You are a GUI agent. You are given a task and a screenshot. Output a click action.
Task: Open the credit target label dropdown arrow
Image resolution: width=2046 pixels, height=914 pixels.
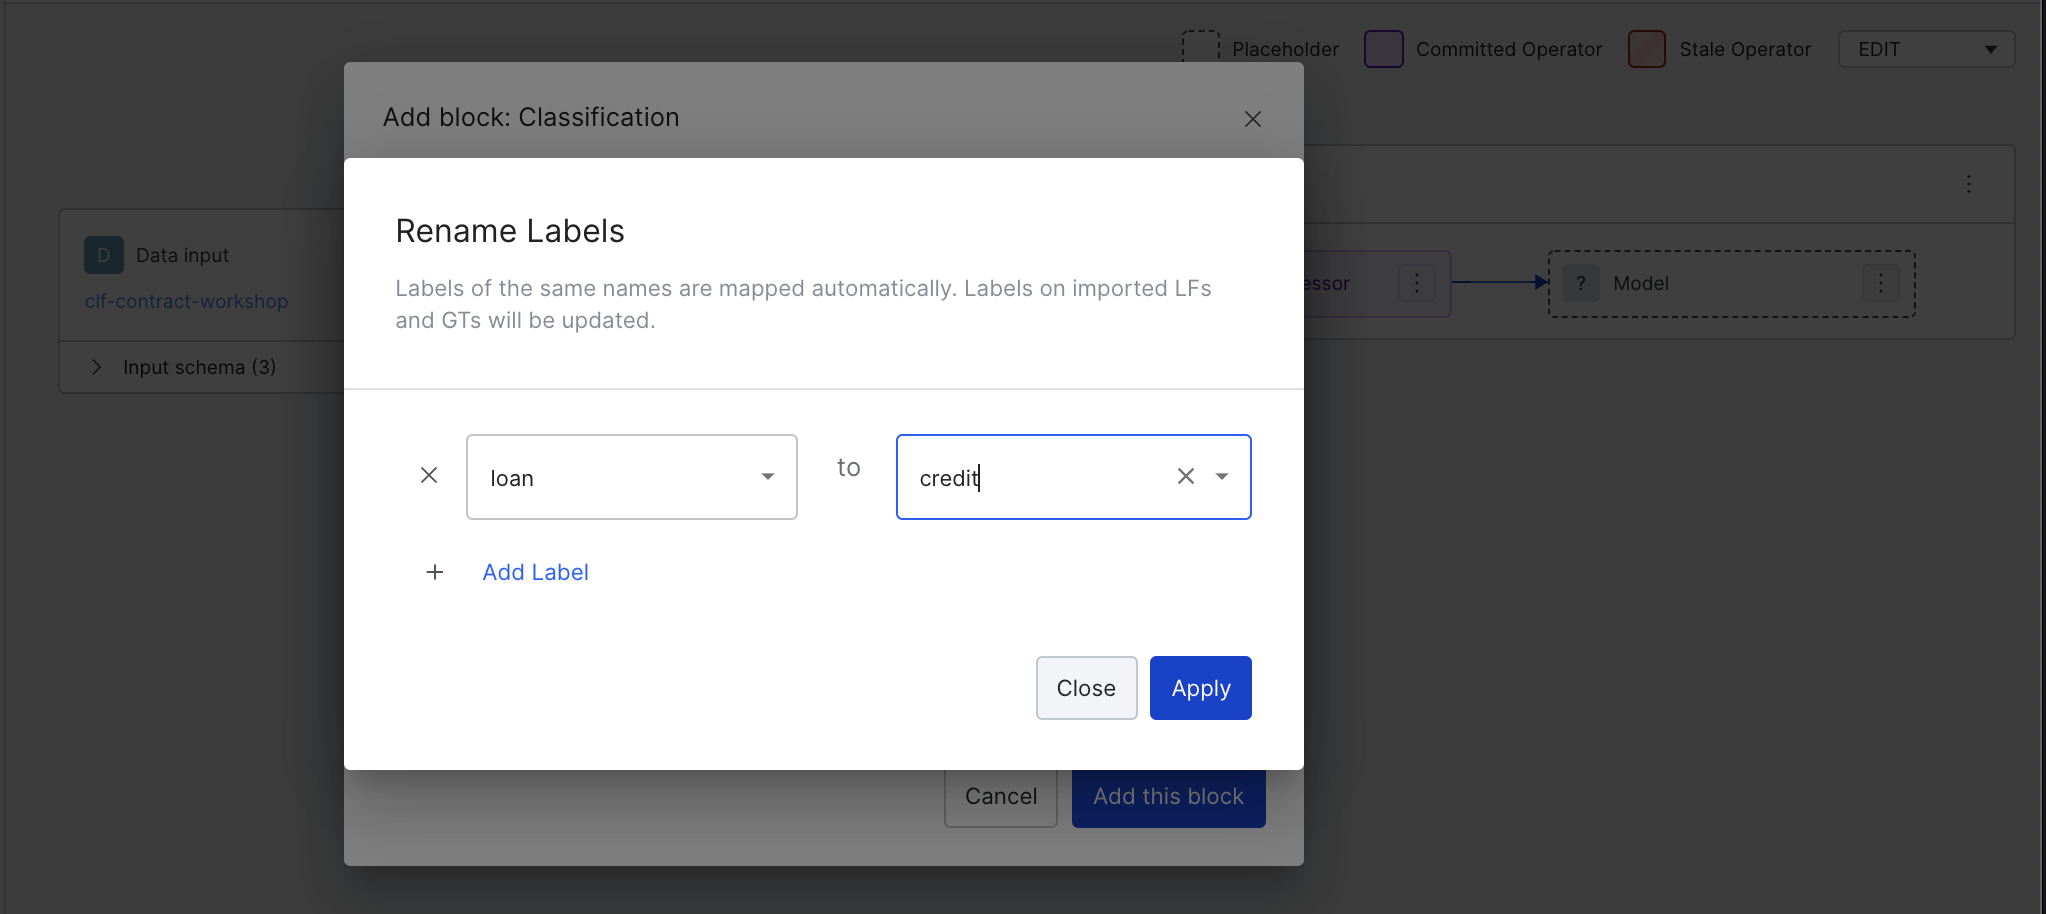coord(1222,477)
